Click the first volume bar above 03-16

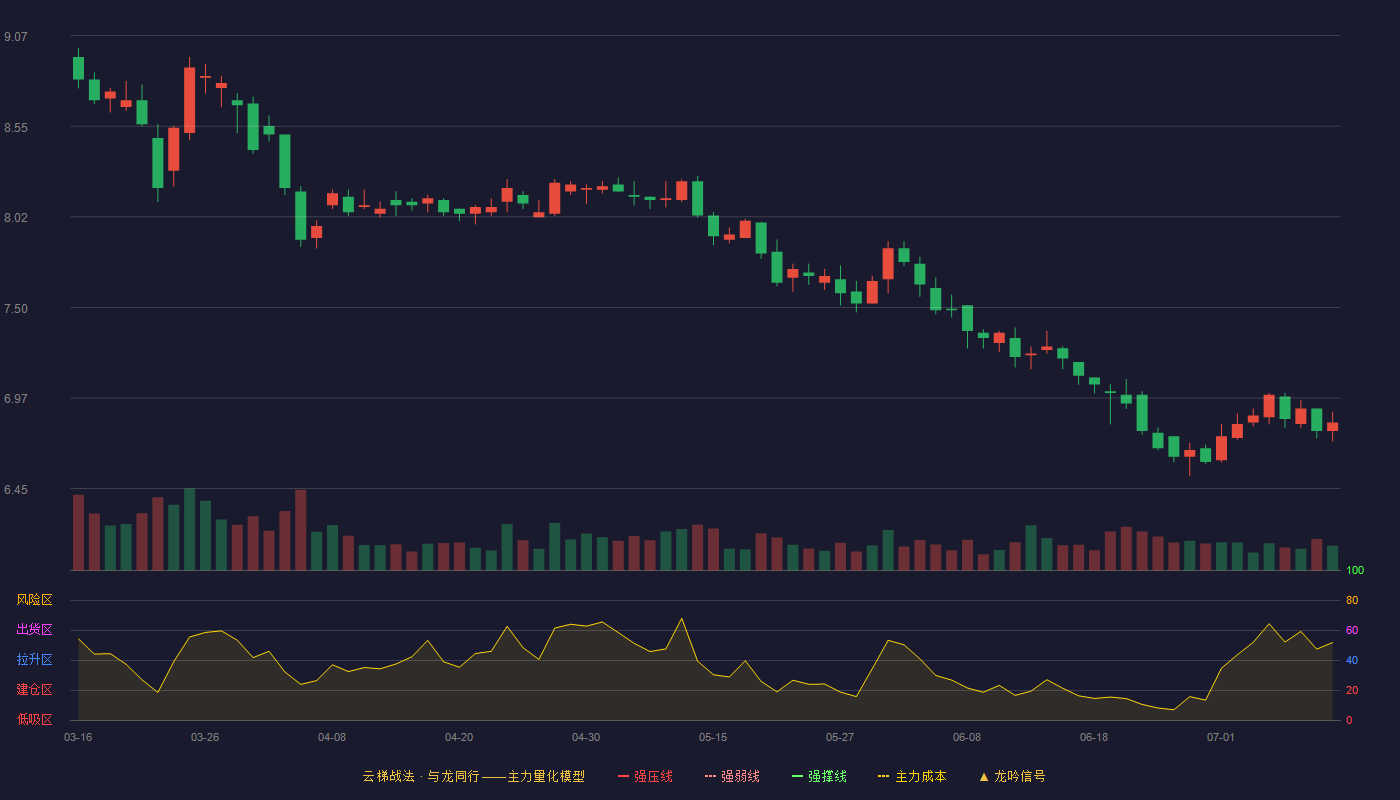tap(78, 532)
